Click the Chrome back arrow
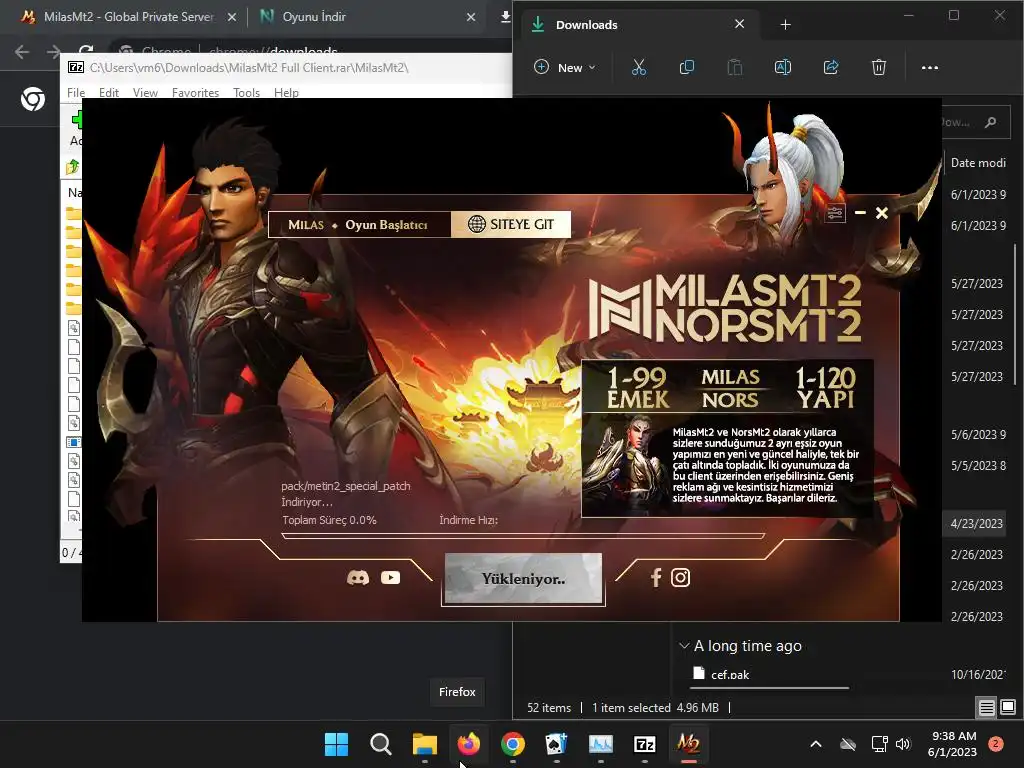The image size is (1024, 768). [22, 52]
